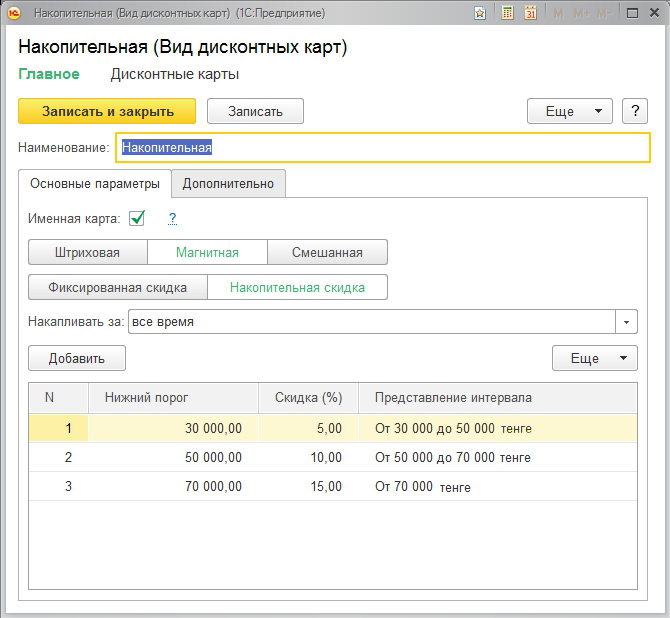Select the 70 000,00 threshold cell
This screenshot has height=618, width=670.
[173, 486]
